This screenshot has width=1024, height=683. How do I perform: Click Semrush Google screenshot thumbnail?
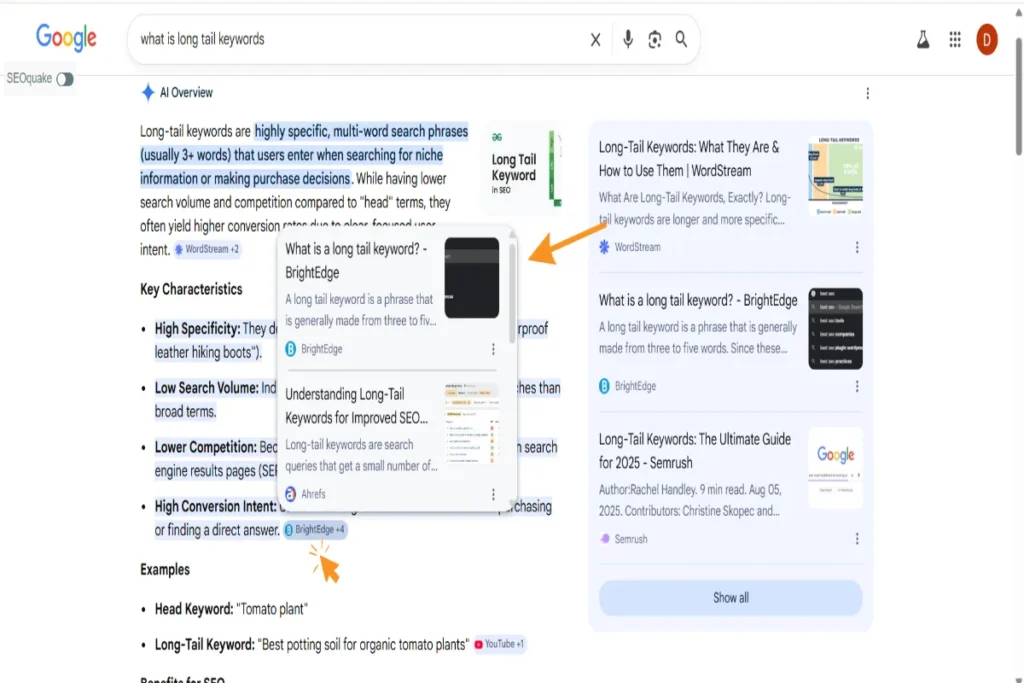[x=835, y=468]
